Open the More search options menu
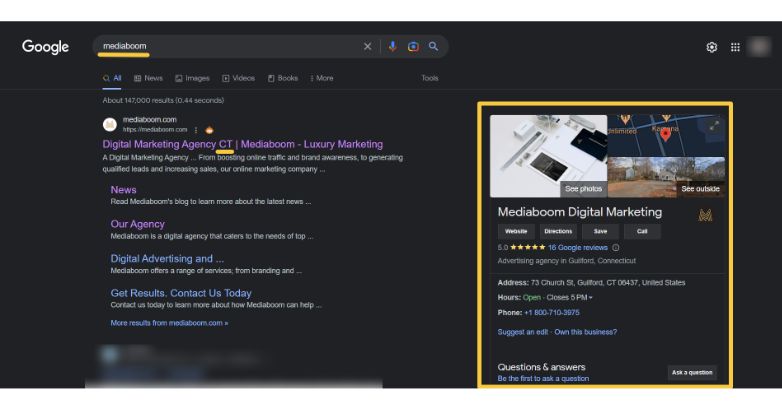This screenshot has height=410, width=782. [322, 78]
